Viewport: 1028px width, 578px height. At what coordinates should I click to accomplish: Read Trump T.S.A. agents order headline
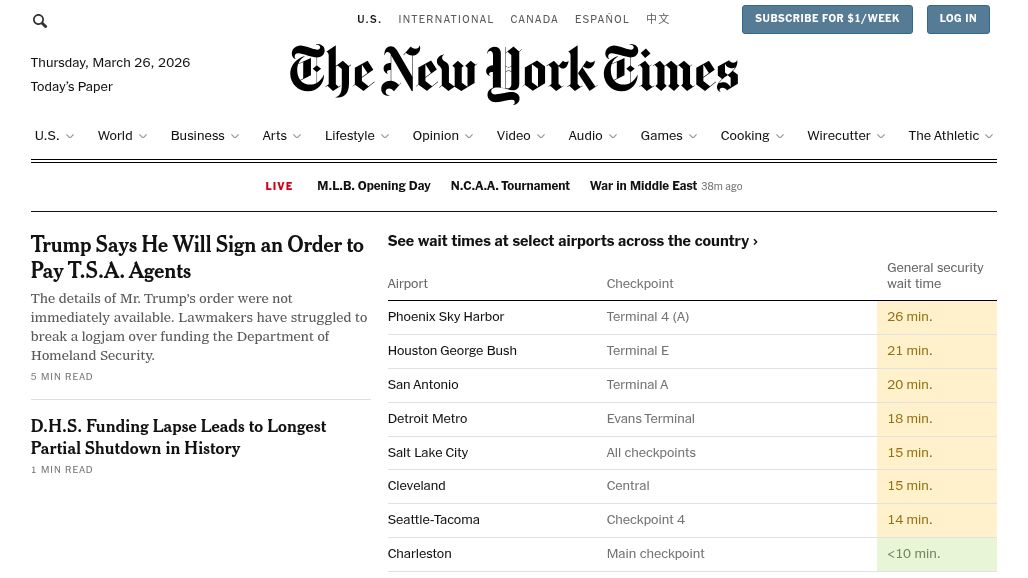[197, 258]
